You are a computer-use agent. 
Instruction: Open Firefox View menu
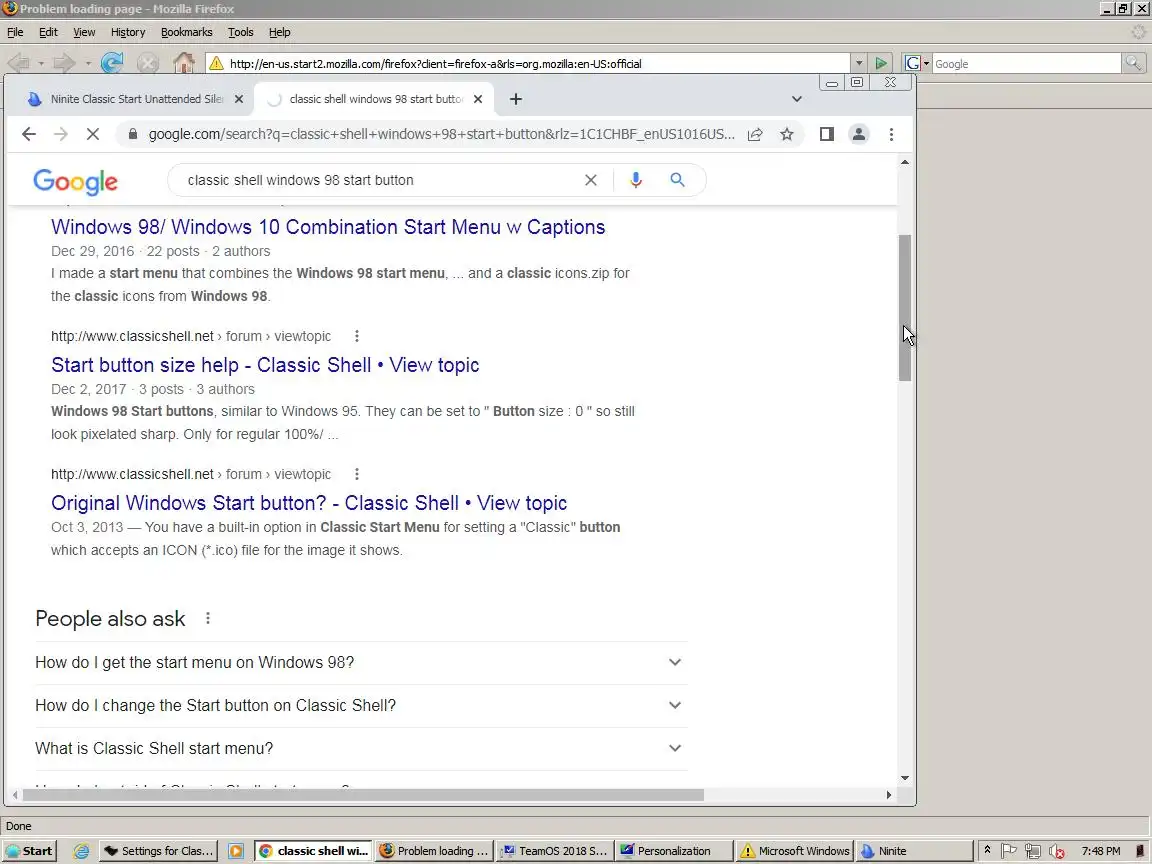(84, 32)
